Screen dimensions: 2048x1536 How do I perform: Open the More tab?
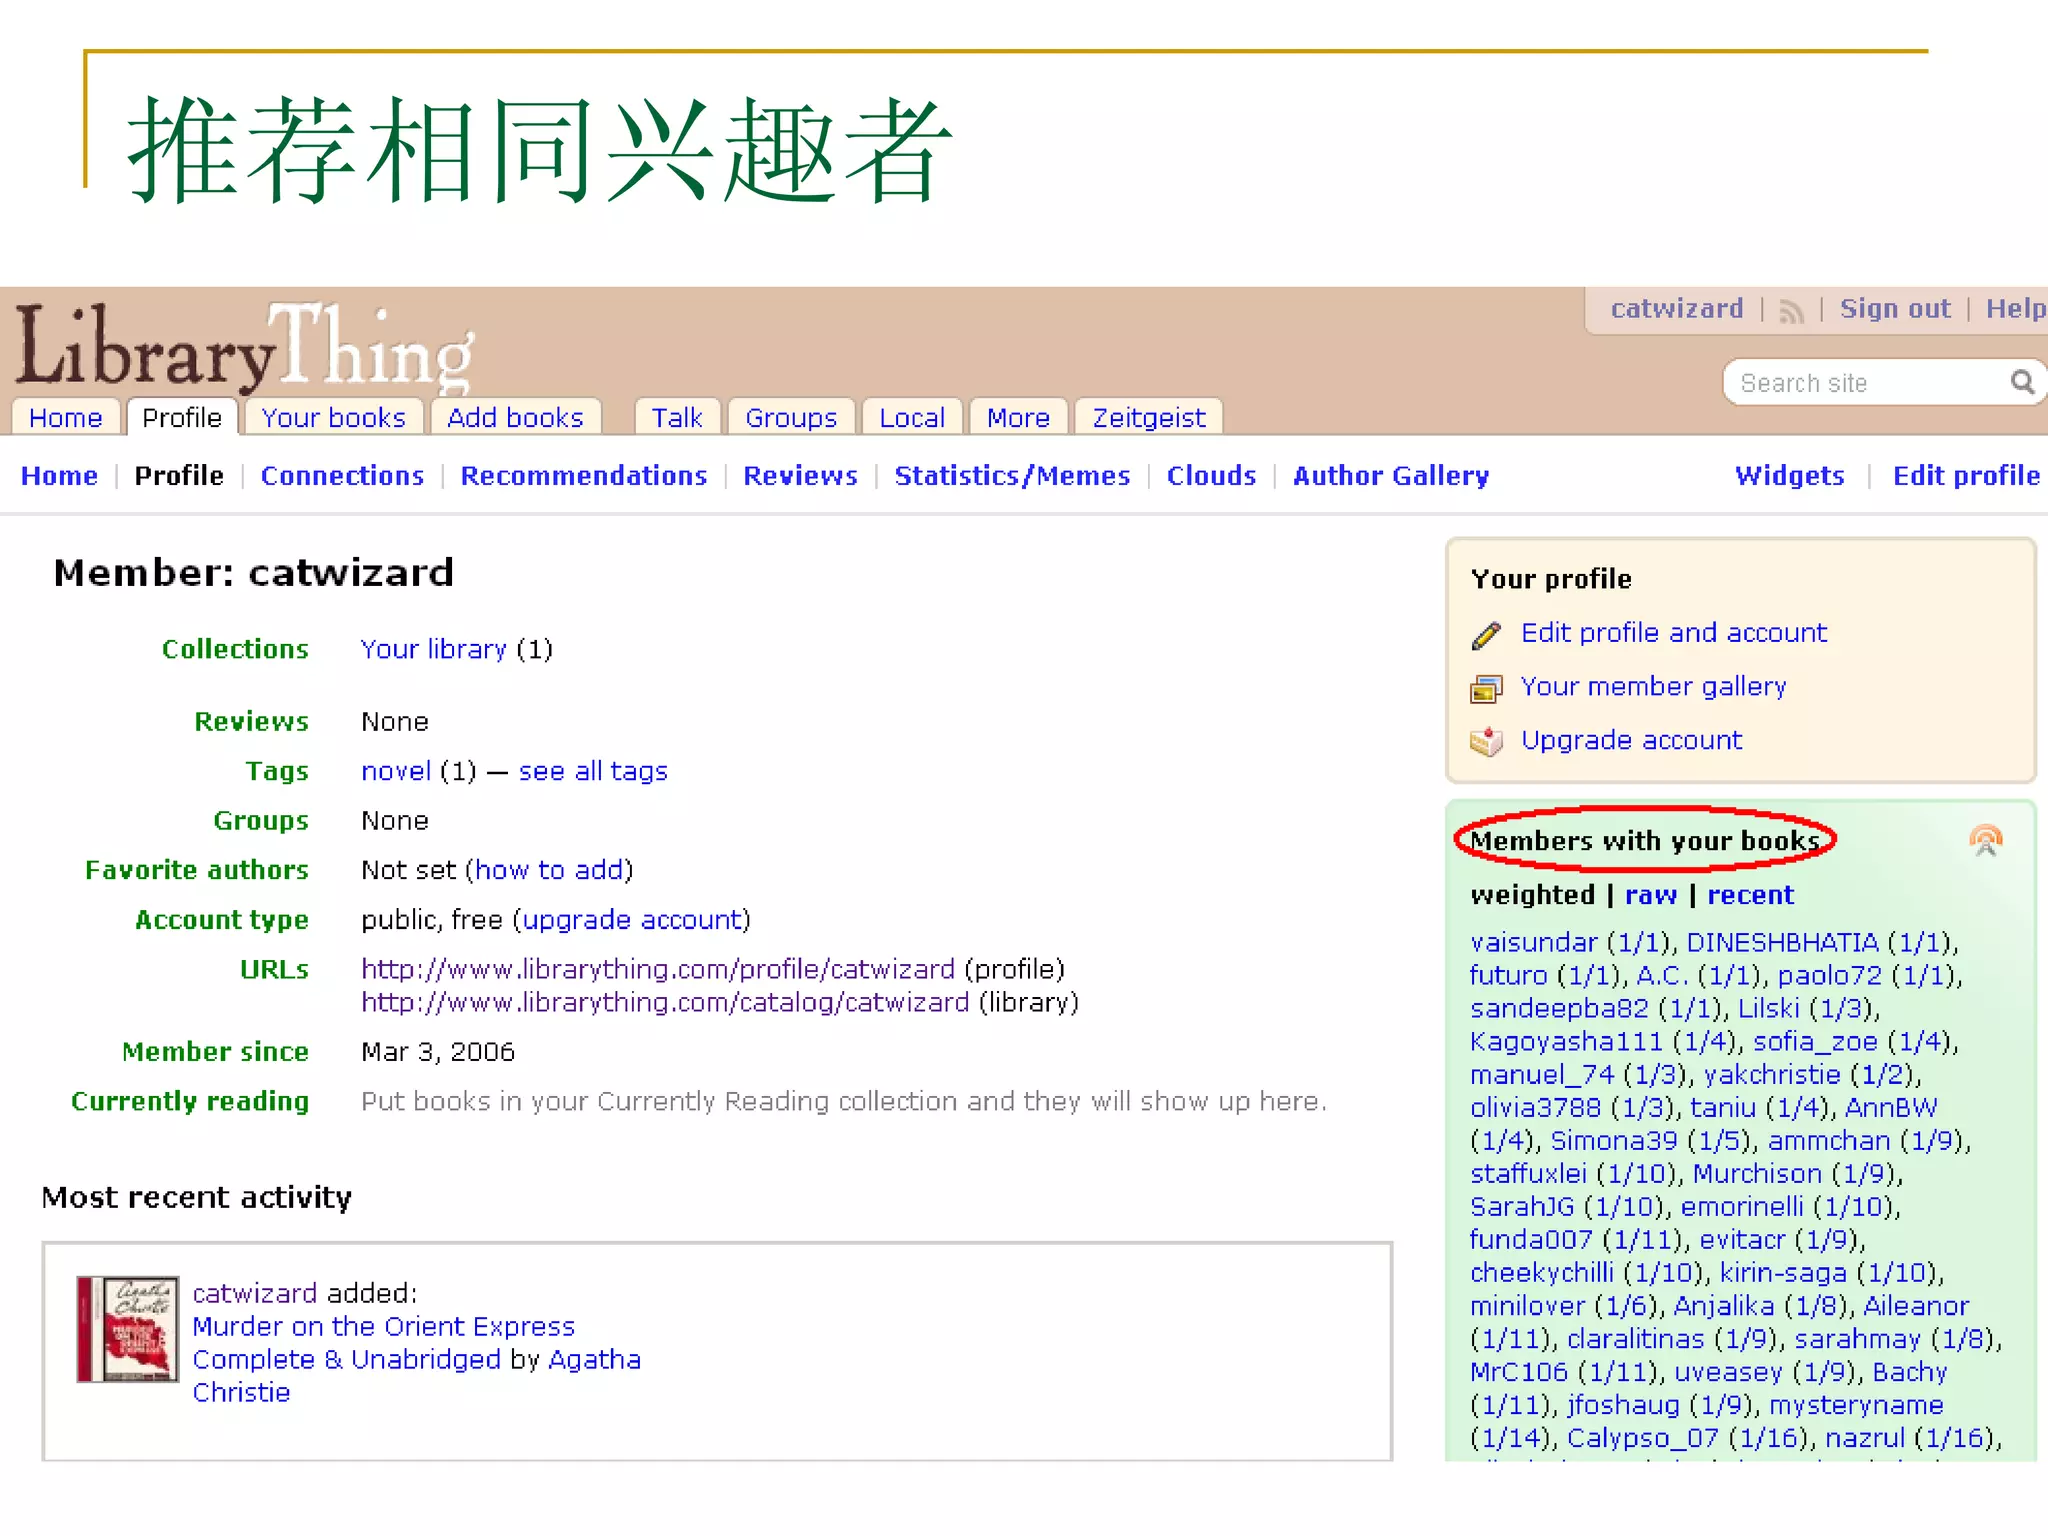(x=1019, y=418)
